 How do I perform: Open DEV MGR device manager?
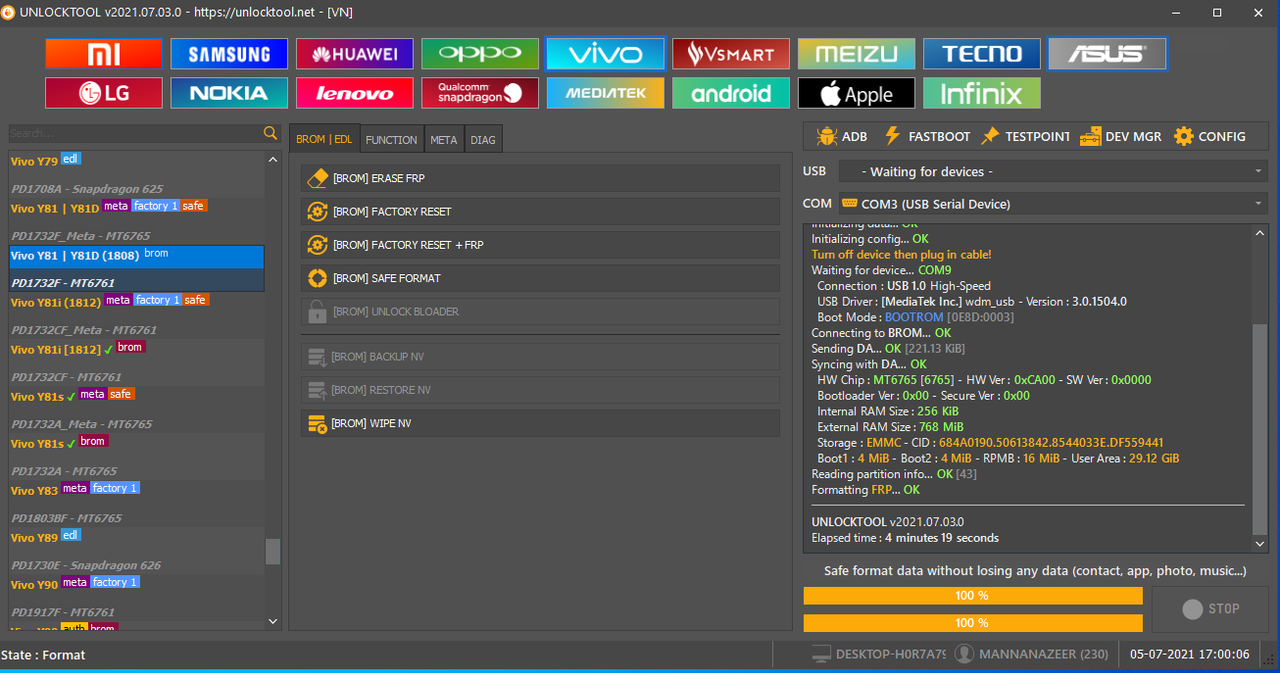[1121, 136]
